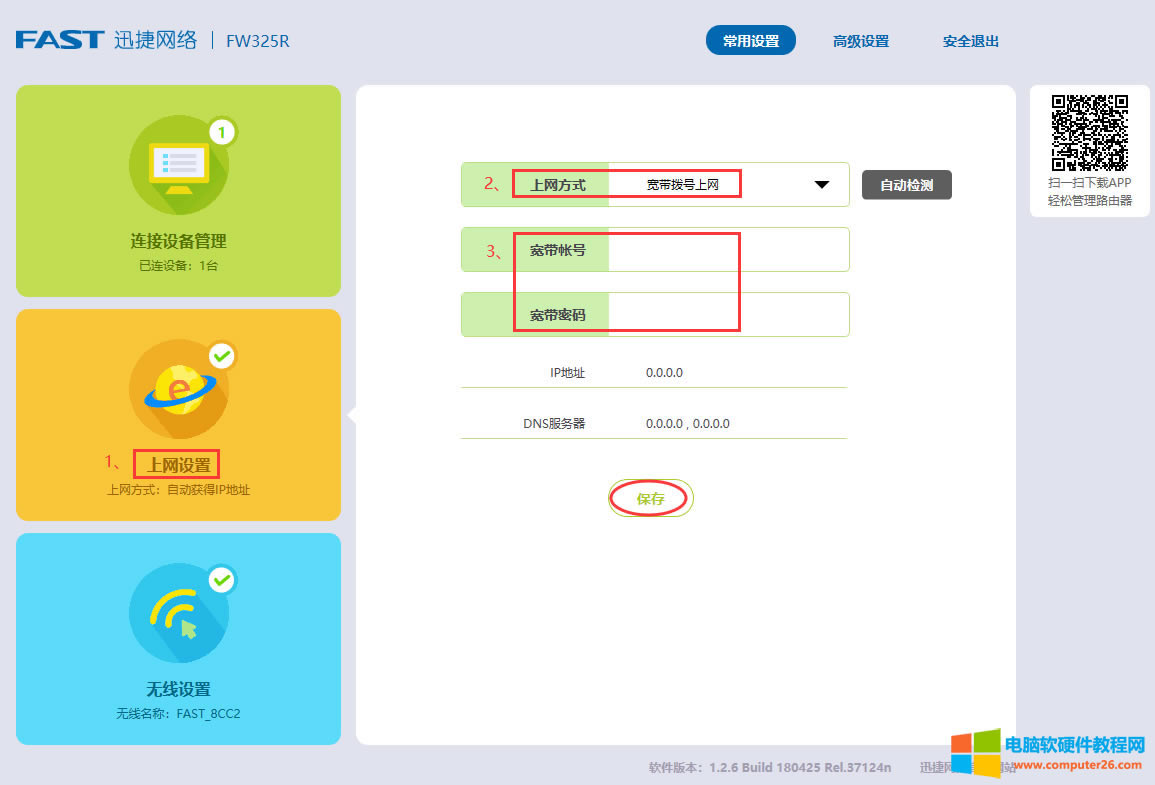Click the device count badge showing 1
This screenshot has height=785, width=1155.
(222, 131)
